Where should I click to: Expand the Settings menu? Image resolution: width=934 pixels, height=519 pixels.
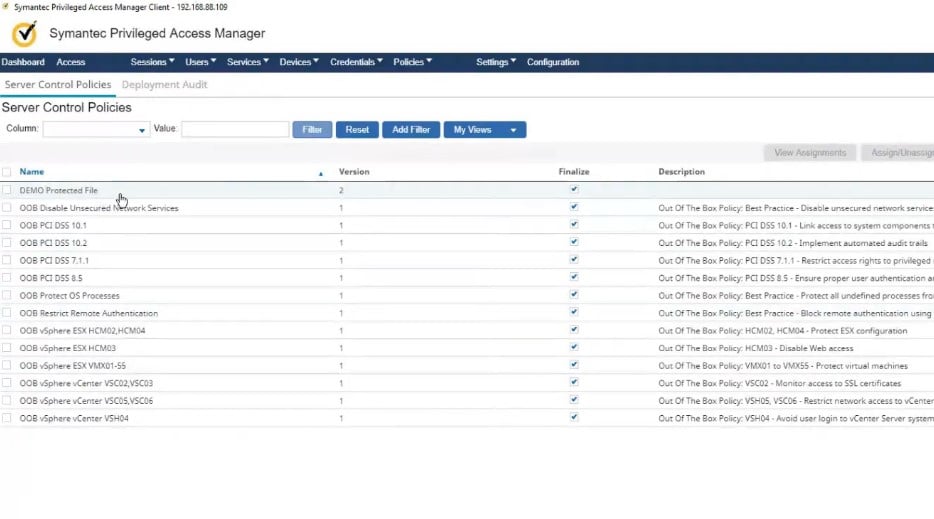click(x=496, y=62)
